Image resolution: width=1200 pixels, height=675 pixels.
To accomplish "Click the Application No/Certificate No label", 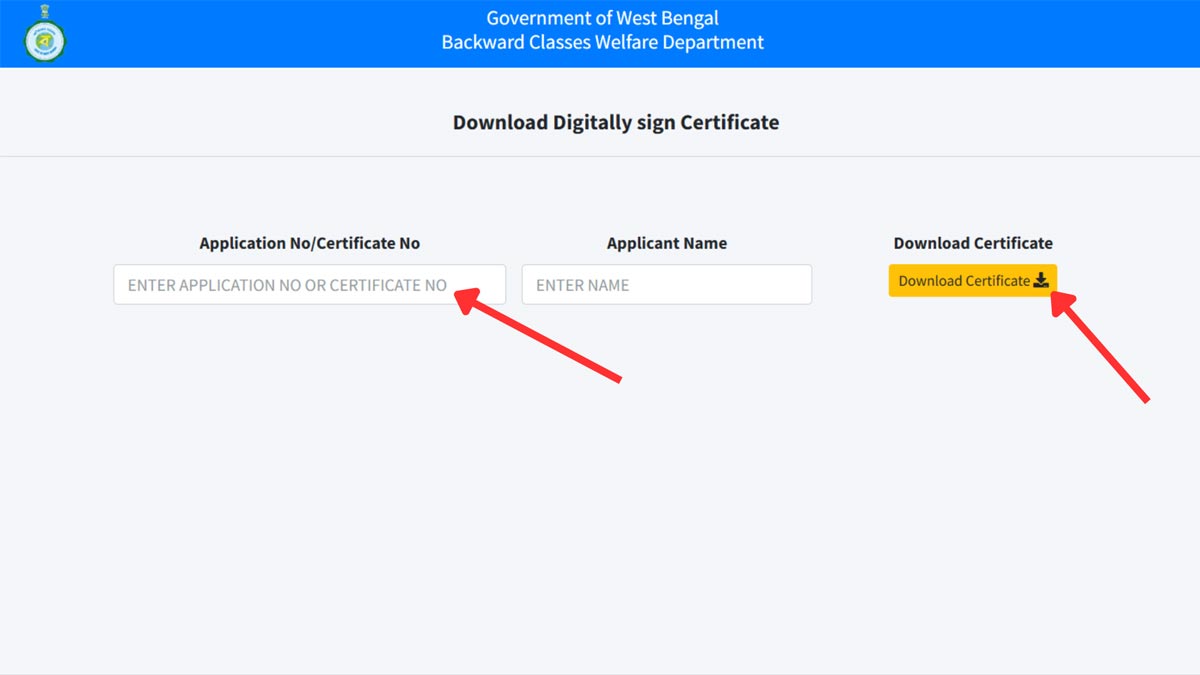I will [309, 243].
